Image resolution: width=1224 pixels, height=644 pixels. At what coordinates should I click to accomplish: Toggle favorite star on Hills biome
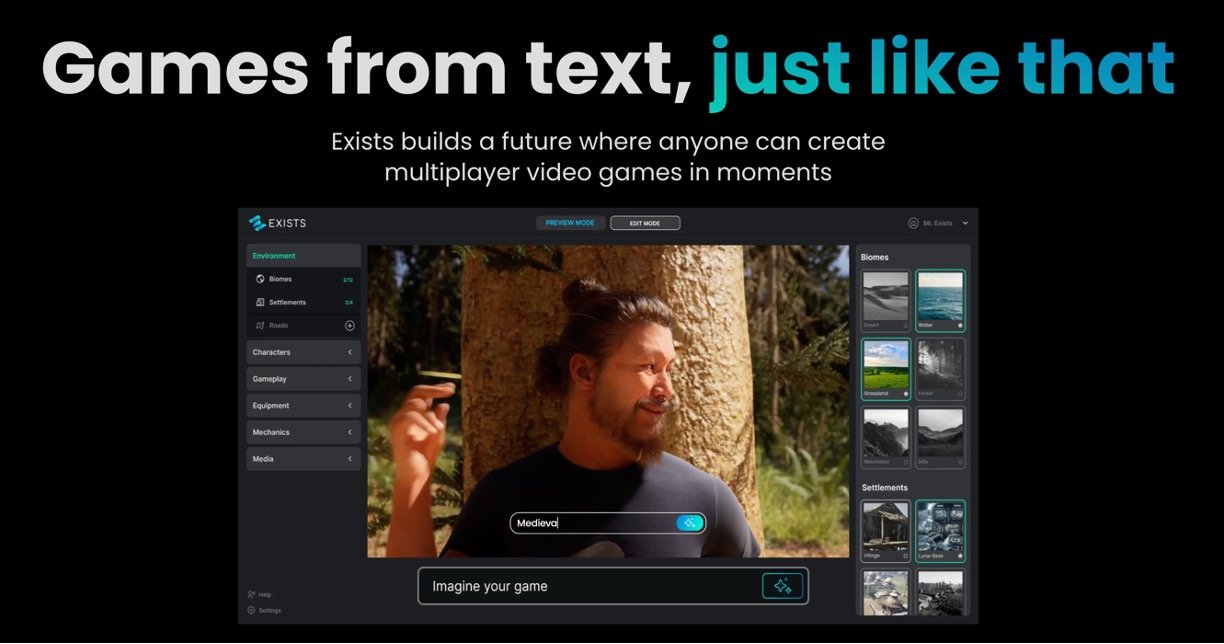pyautogui.click(x=960, y=462)
